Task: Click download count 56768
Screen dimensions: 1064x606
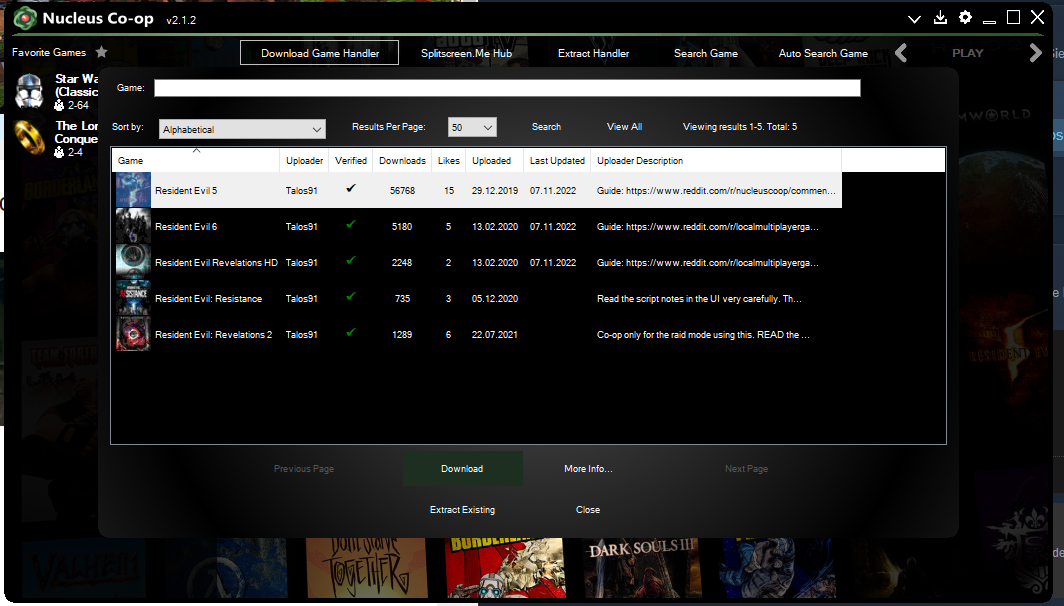Action: (402, 191)
